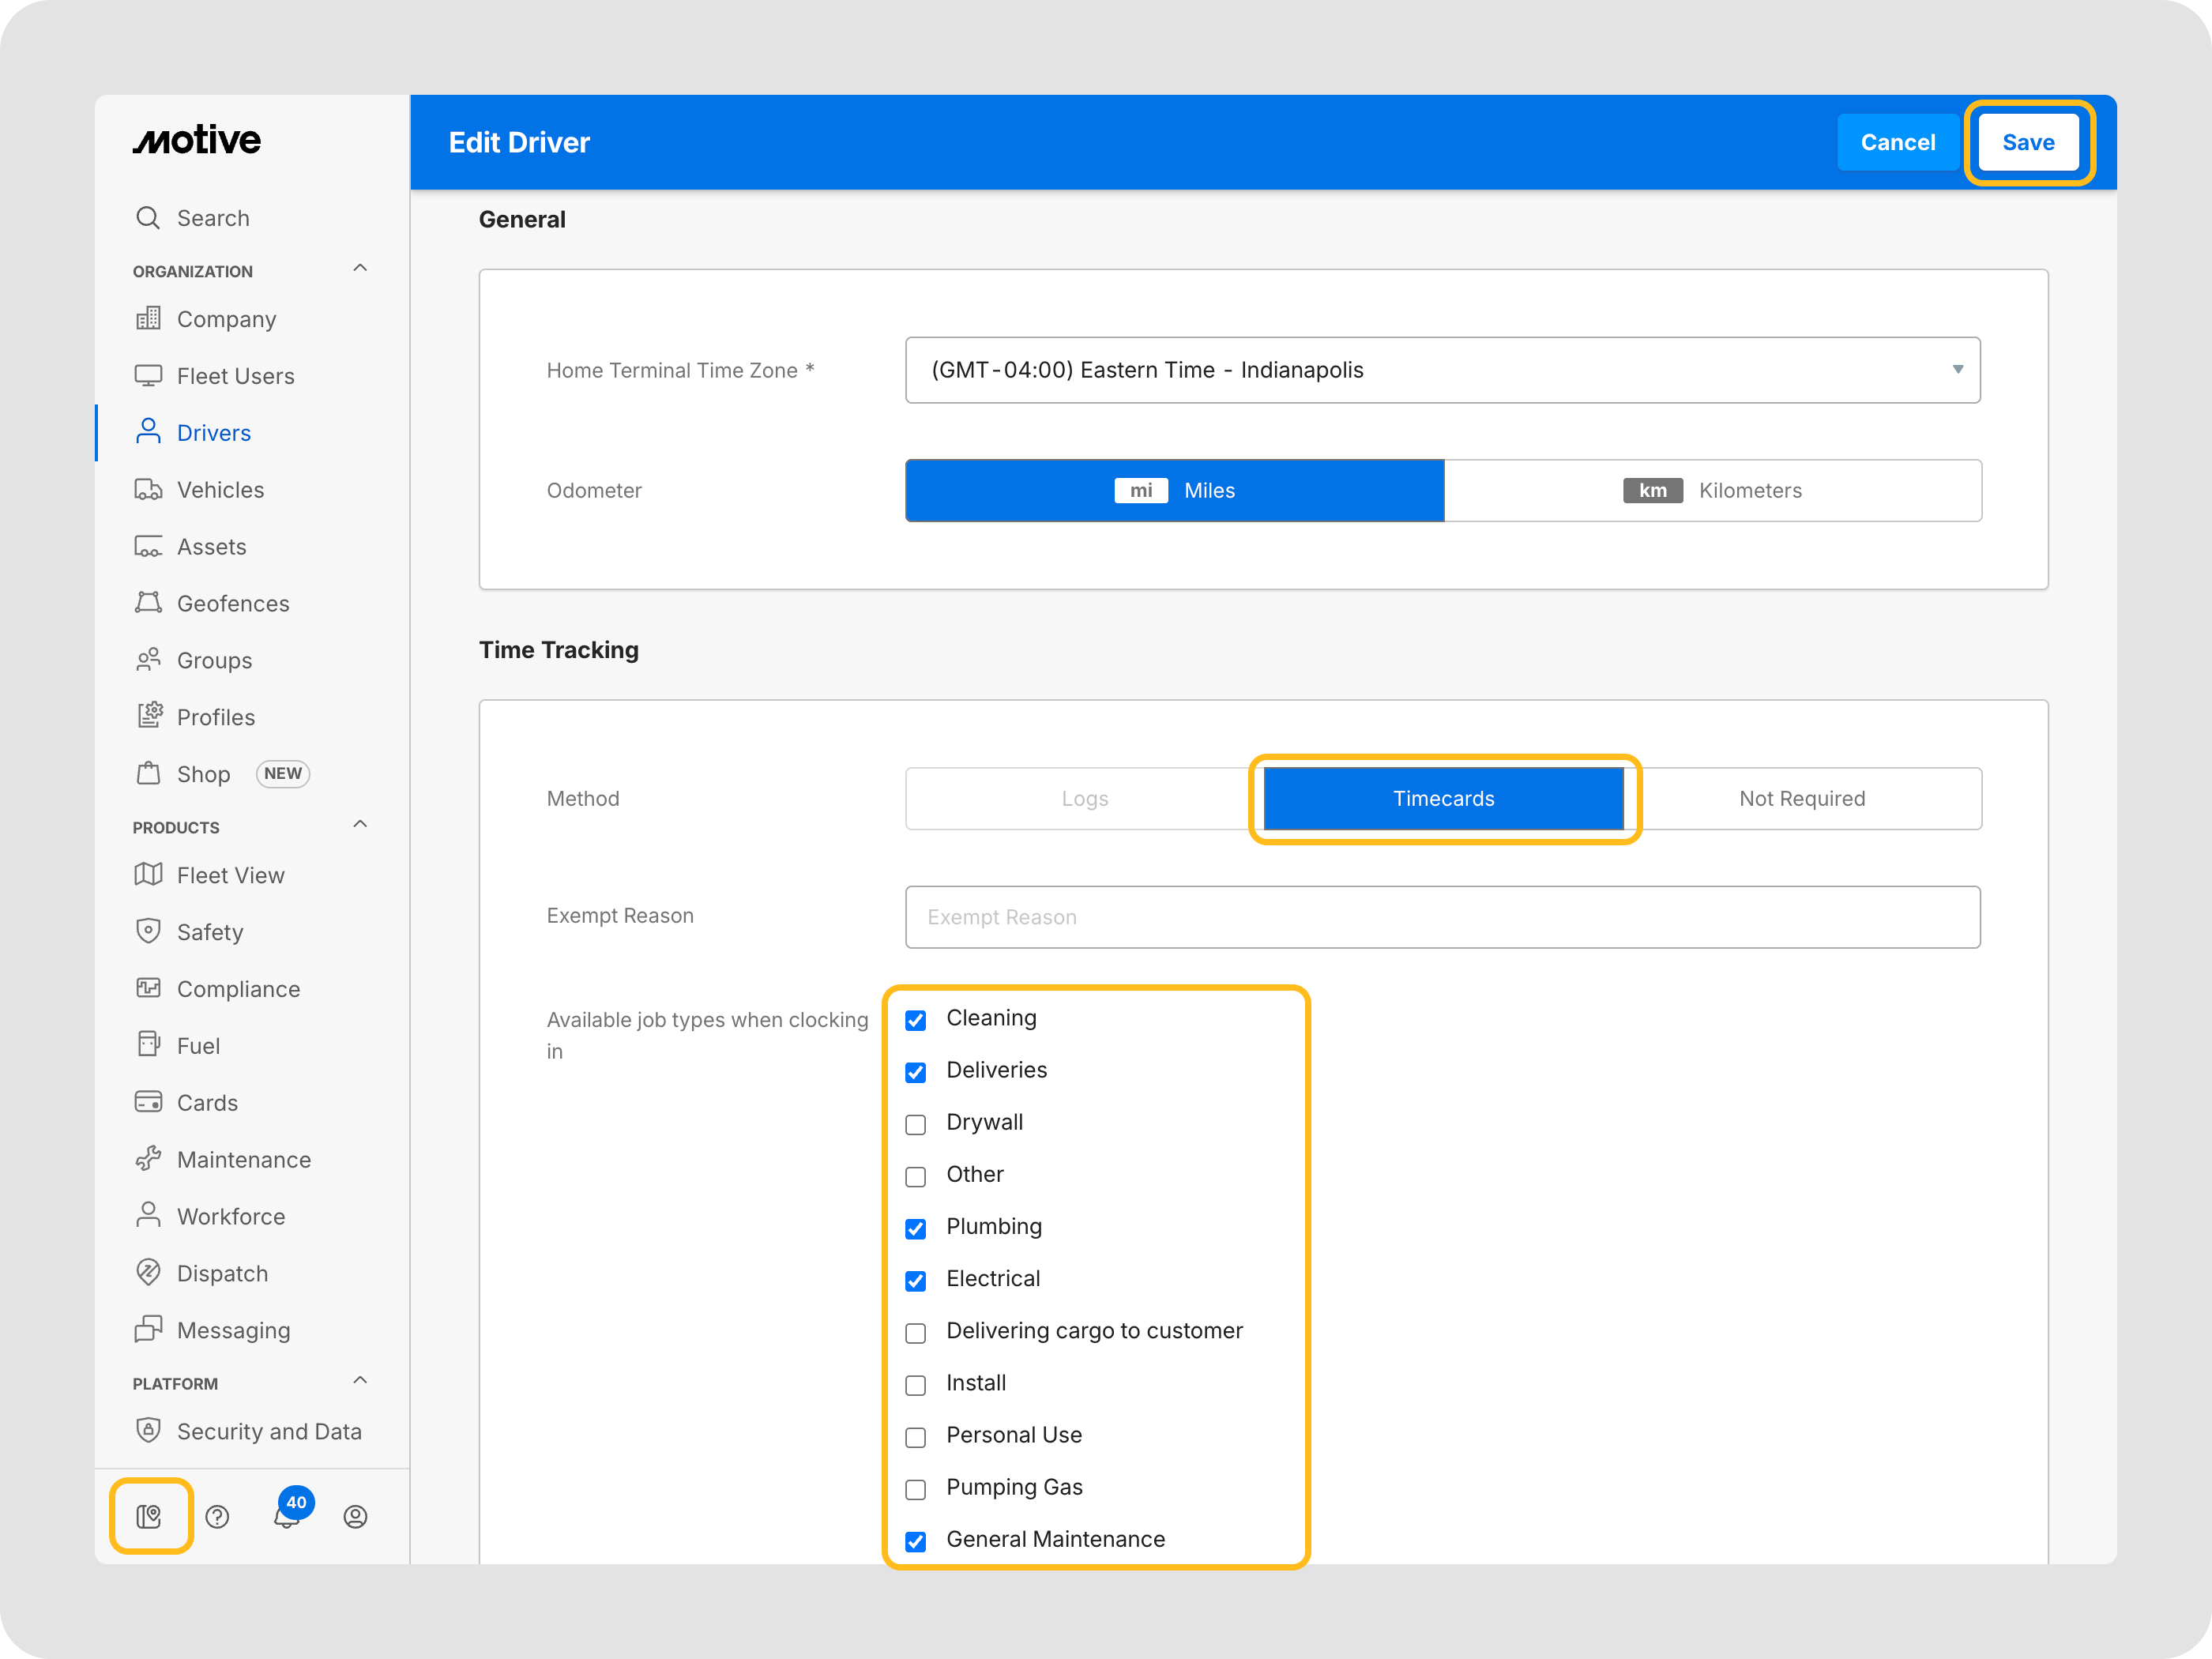Check the Drywall job type checkbox
2212x1659 pixels.
[x=915, y=1124]
